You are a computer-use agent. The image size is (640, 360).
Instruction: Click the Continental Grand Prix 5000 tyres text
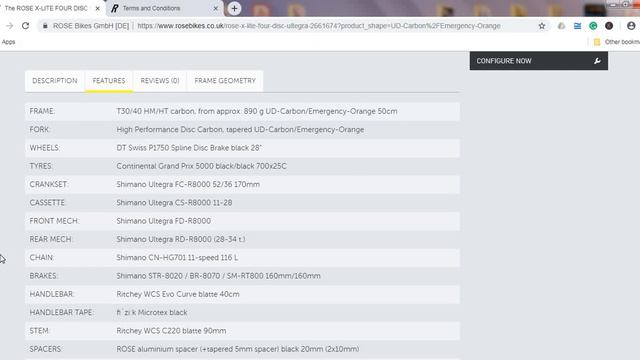click(x=201, y=166)
